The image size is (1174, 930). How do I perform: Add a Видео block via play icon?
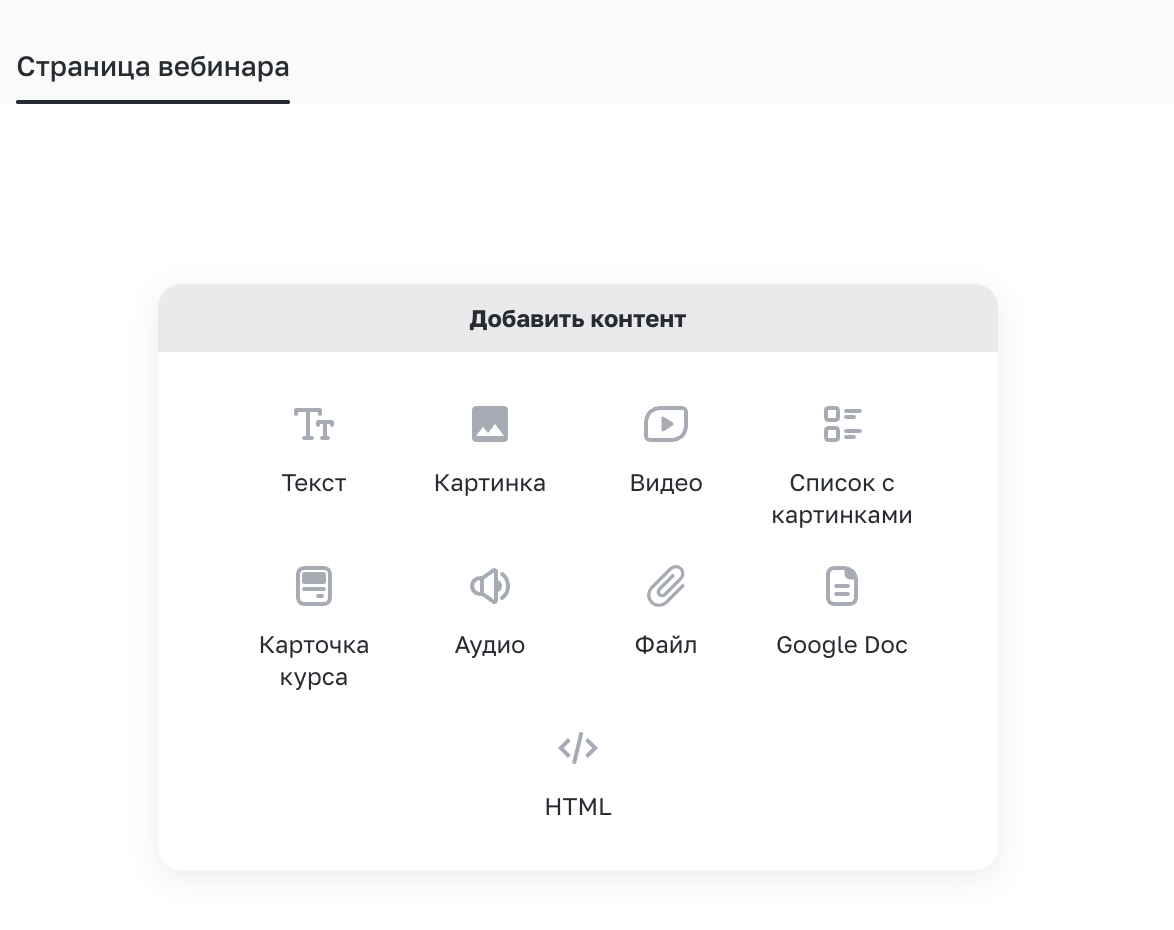point(666,424)
